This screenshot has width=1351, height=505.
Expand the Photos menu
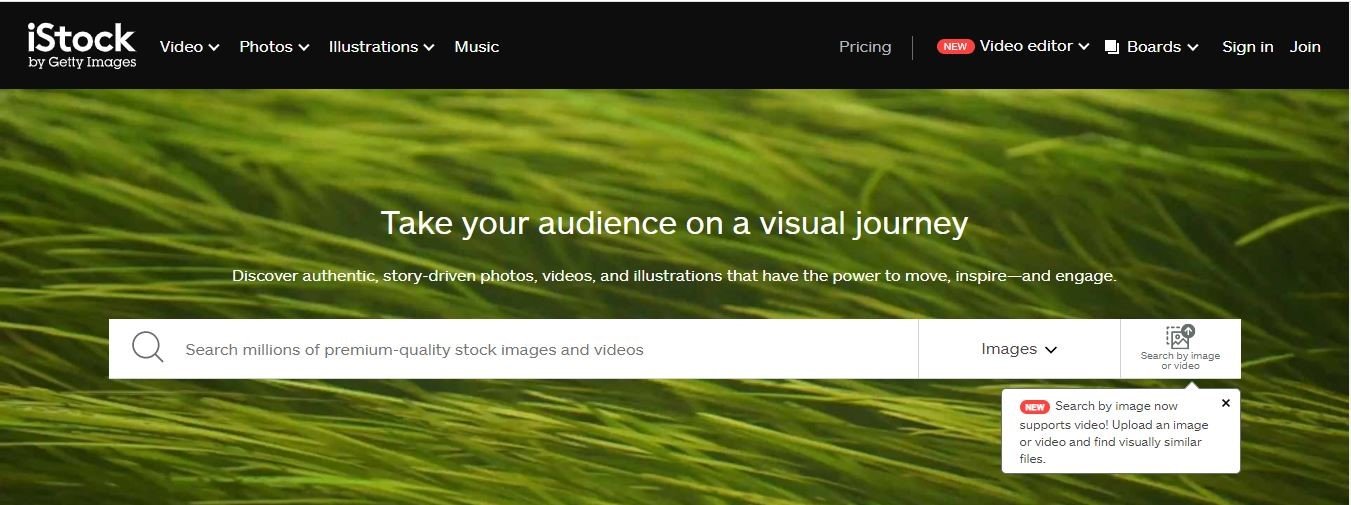(275, 47)
